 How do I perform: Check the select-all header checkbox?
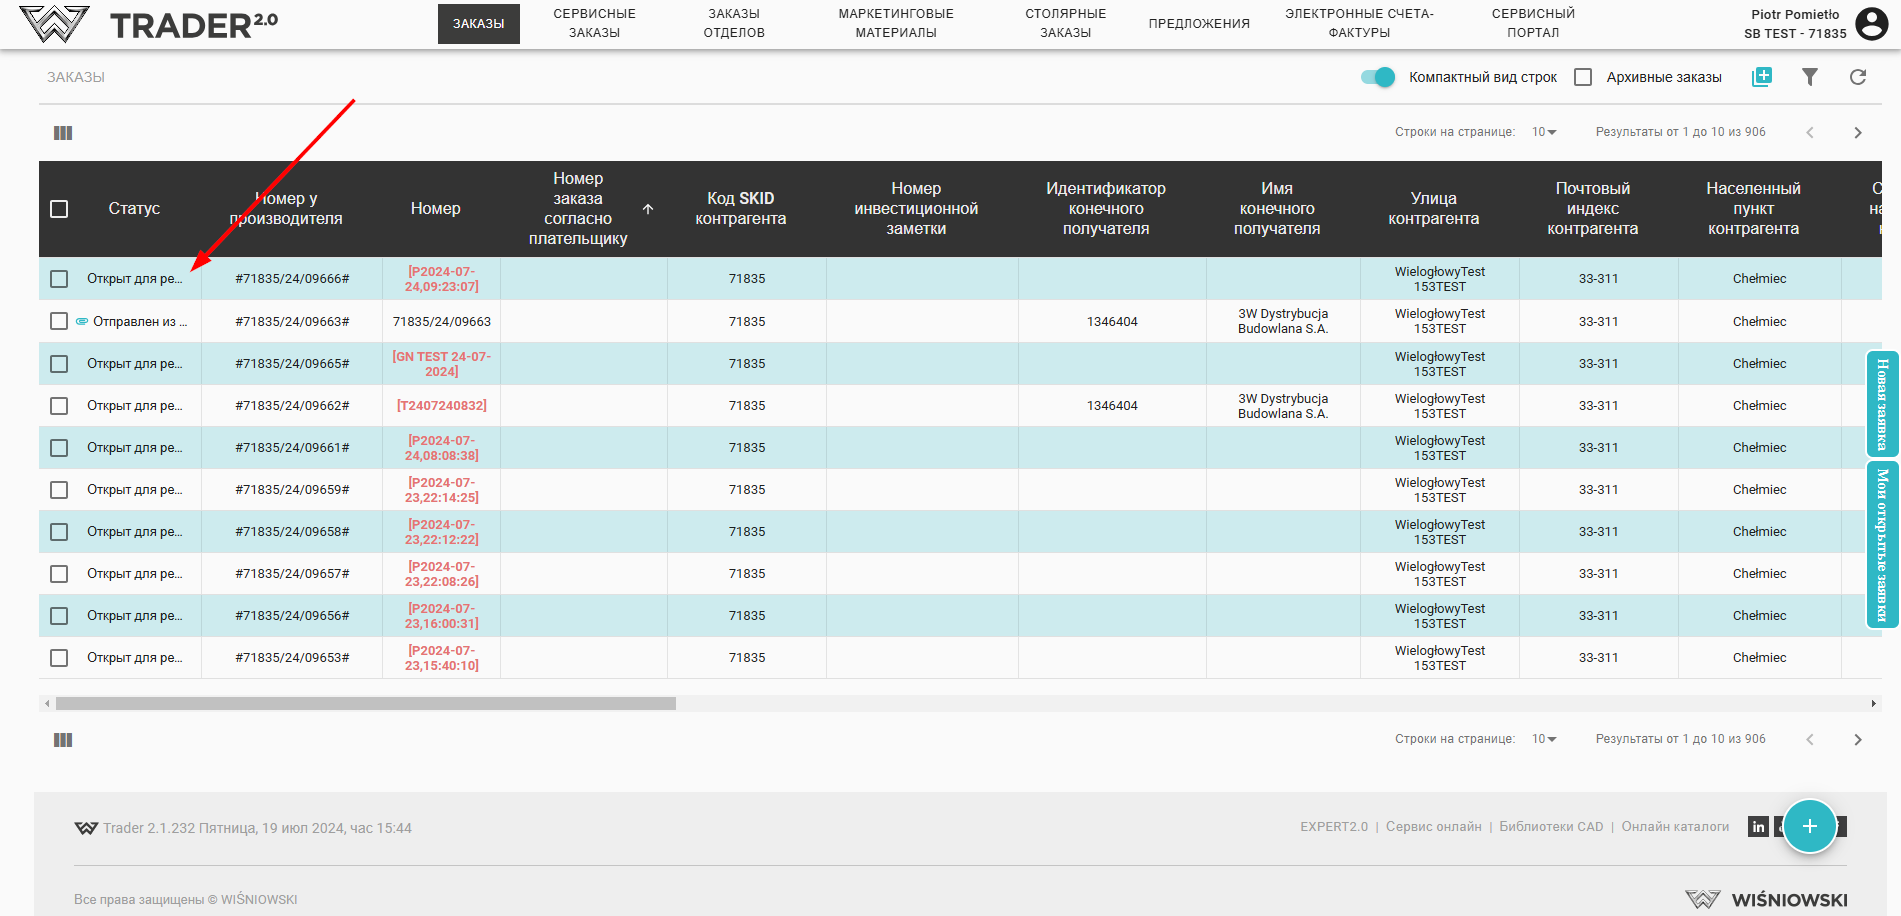(x=59, y=209)
